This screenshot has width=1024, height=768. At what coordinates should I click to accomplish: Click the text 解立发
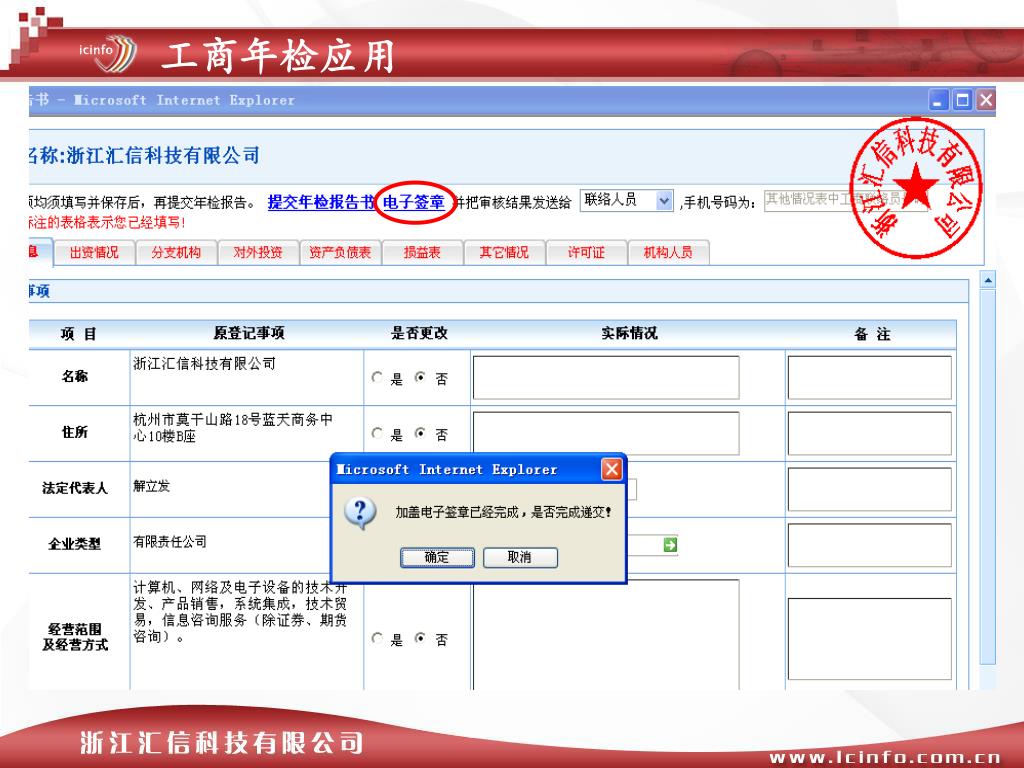[x=152, y=486]
